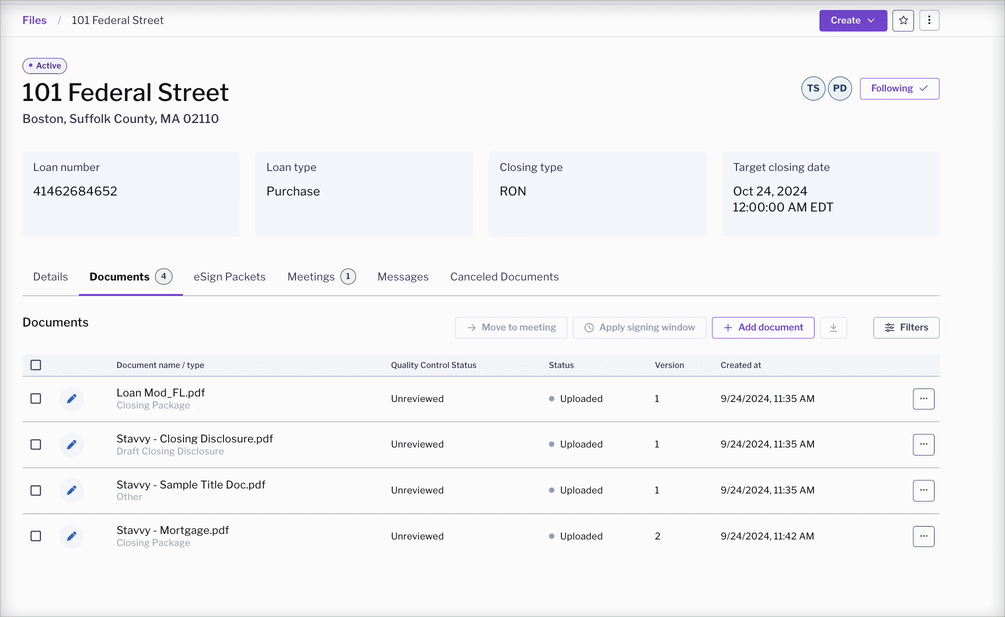The height and width of the screenshot is (617, 1005).
Task: Click Draft Closing Disclosure type label
Action: [170, 451]
